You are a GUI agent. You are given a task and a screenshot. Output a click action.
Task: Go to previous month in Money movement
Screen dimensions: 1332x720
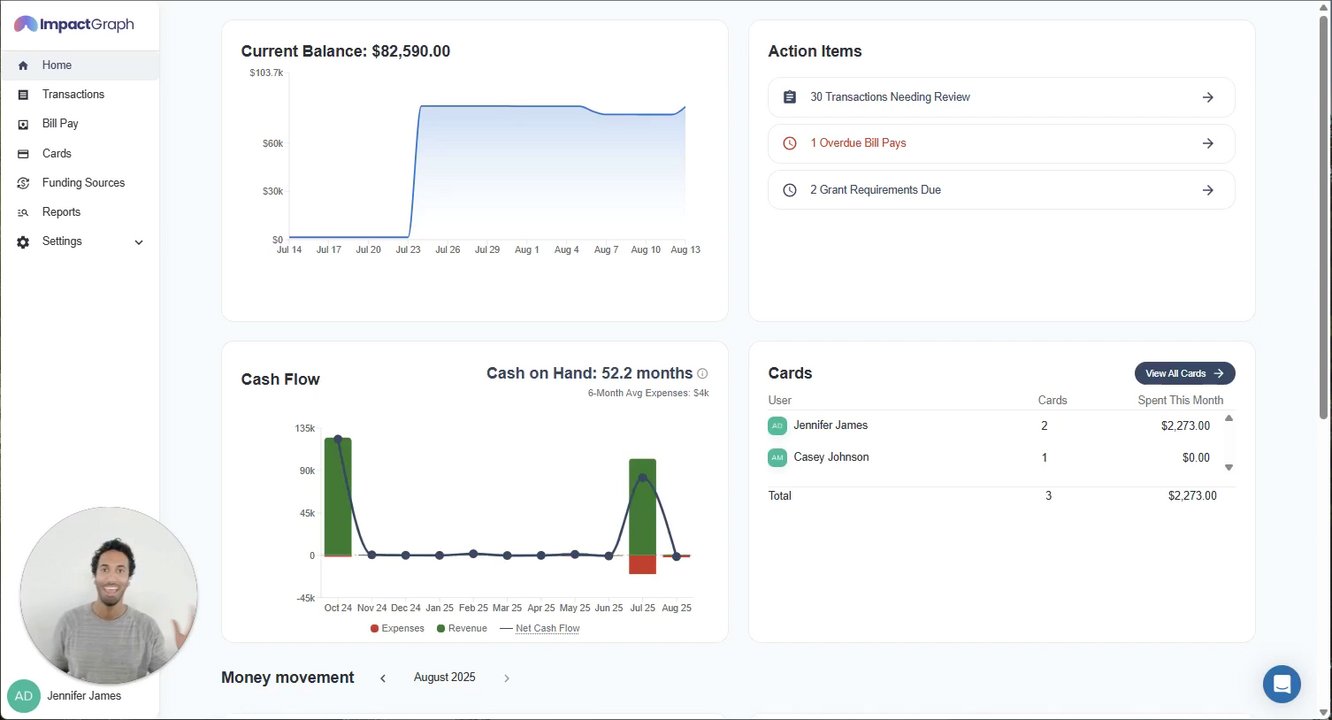click(383, 678)
